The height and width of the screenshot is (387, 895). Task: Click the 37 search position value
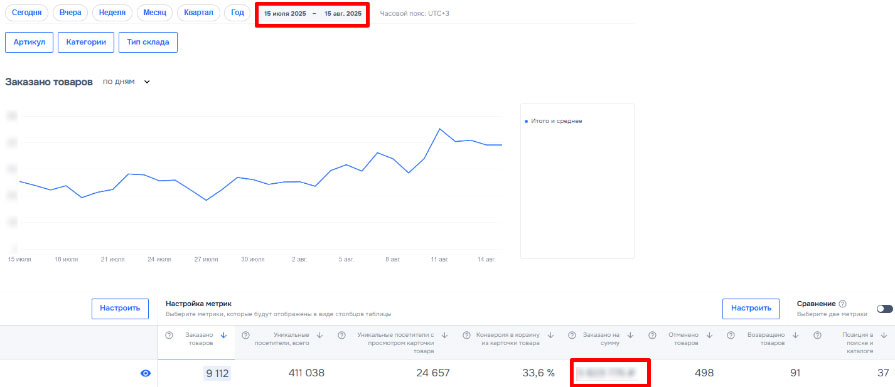(883, 373)
